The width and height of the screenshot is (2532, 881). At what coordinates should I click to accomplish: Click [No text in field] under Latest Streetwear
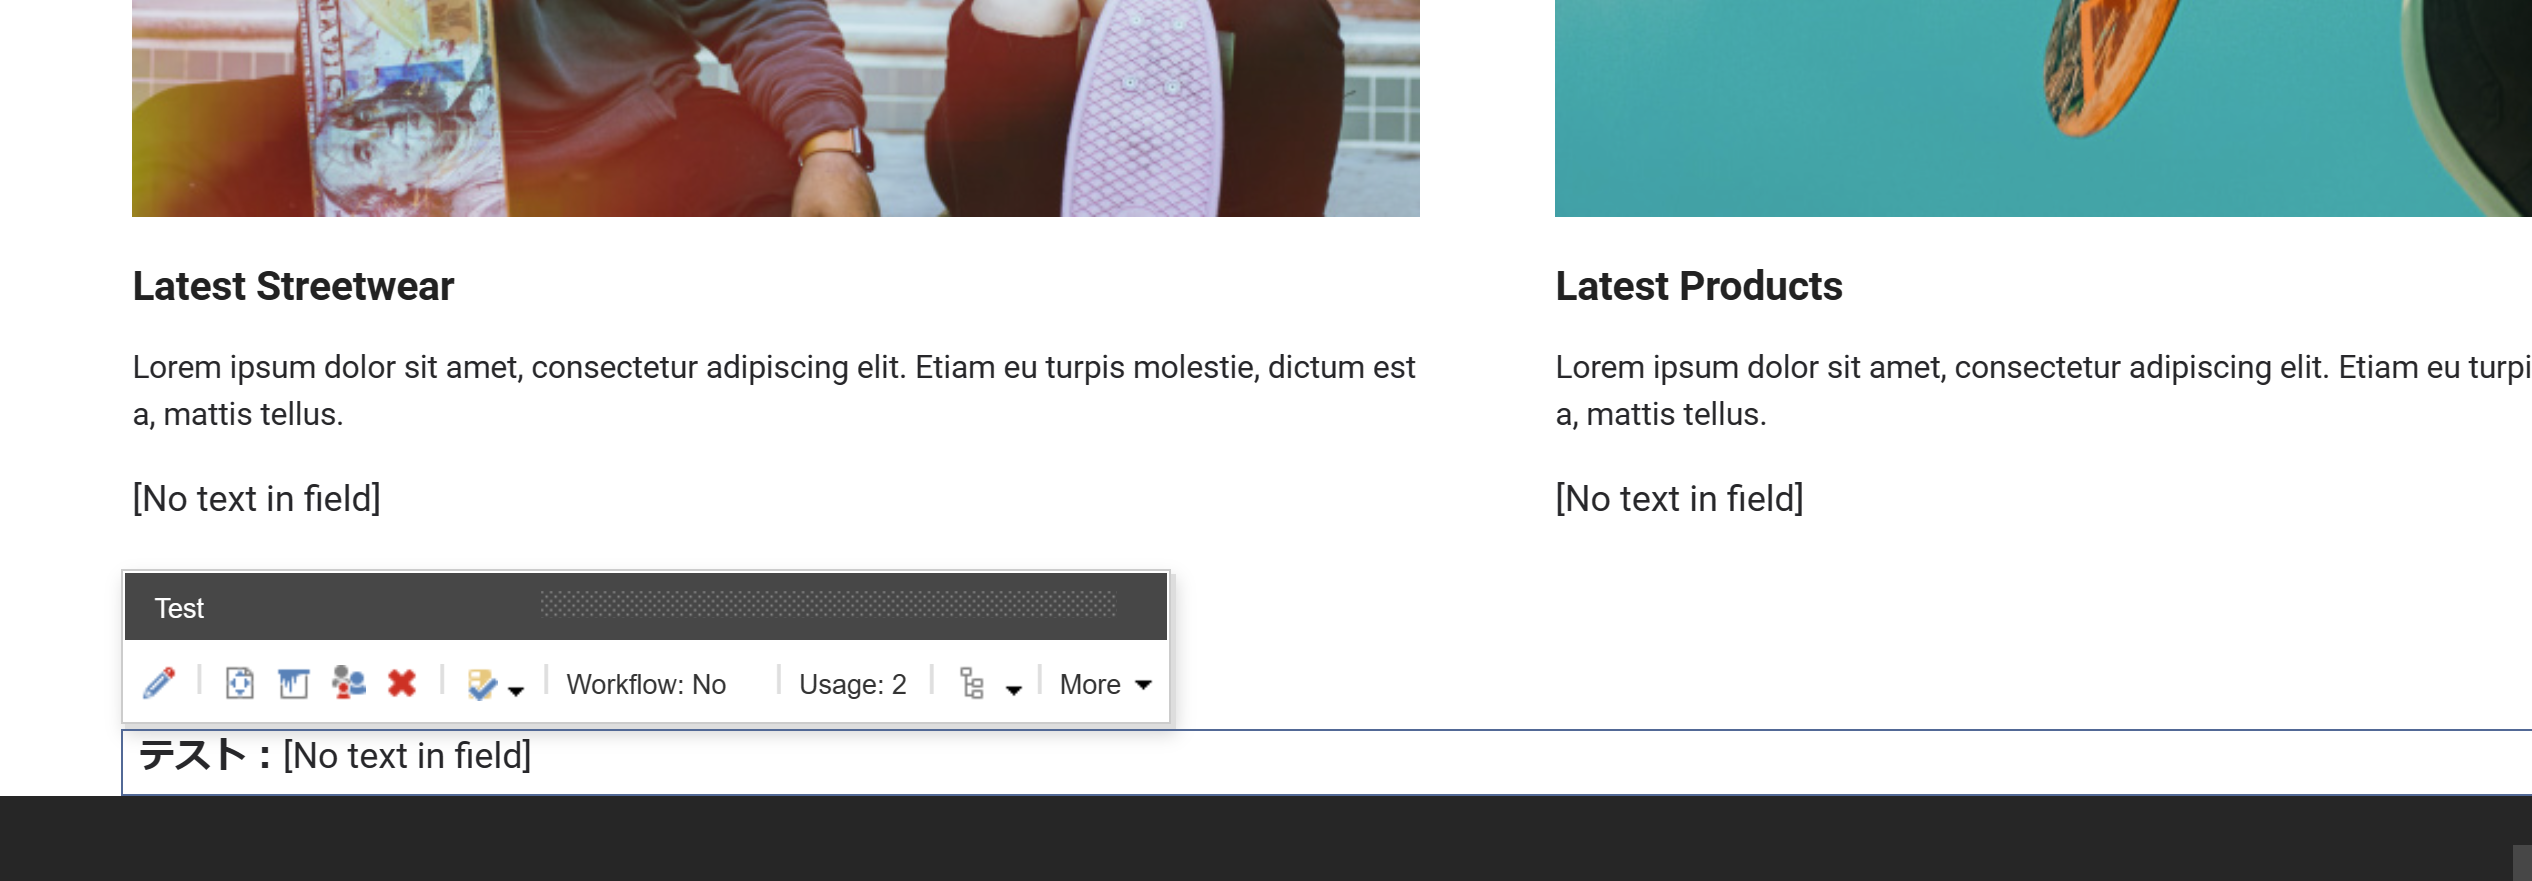257,498
